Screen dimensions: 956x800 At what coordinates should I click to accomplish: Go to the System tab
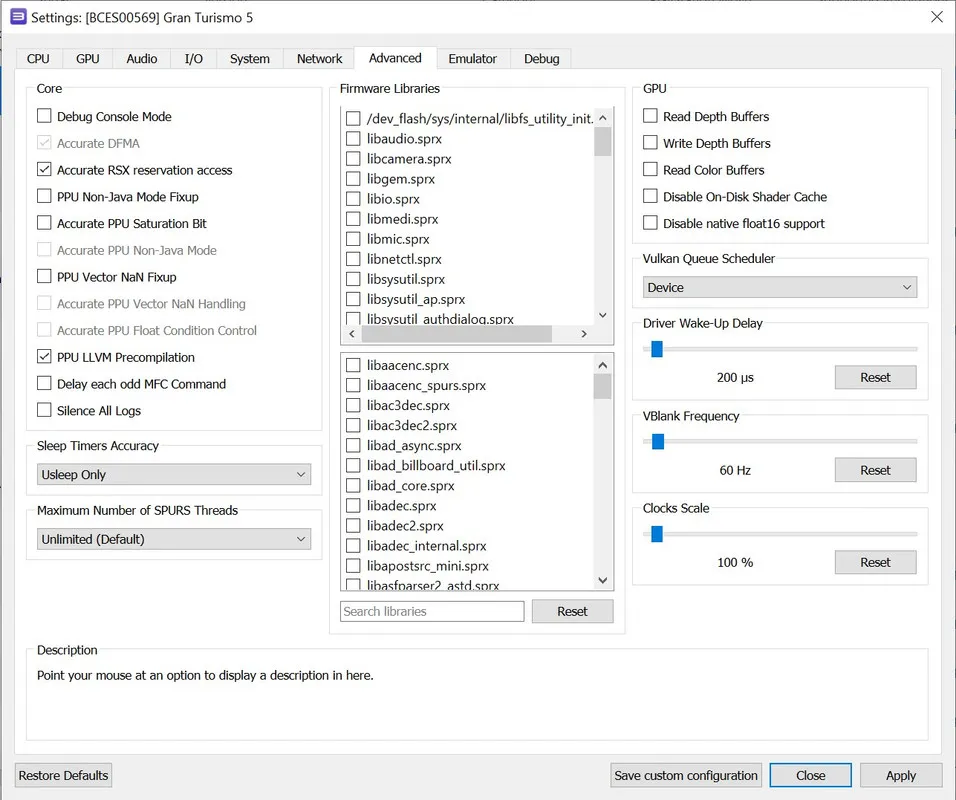tap(249, 59)
